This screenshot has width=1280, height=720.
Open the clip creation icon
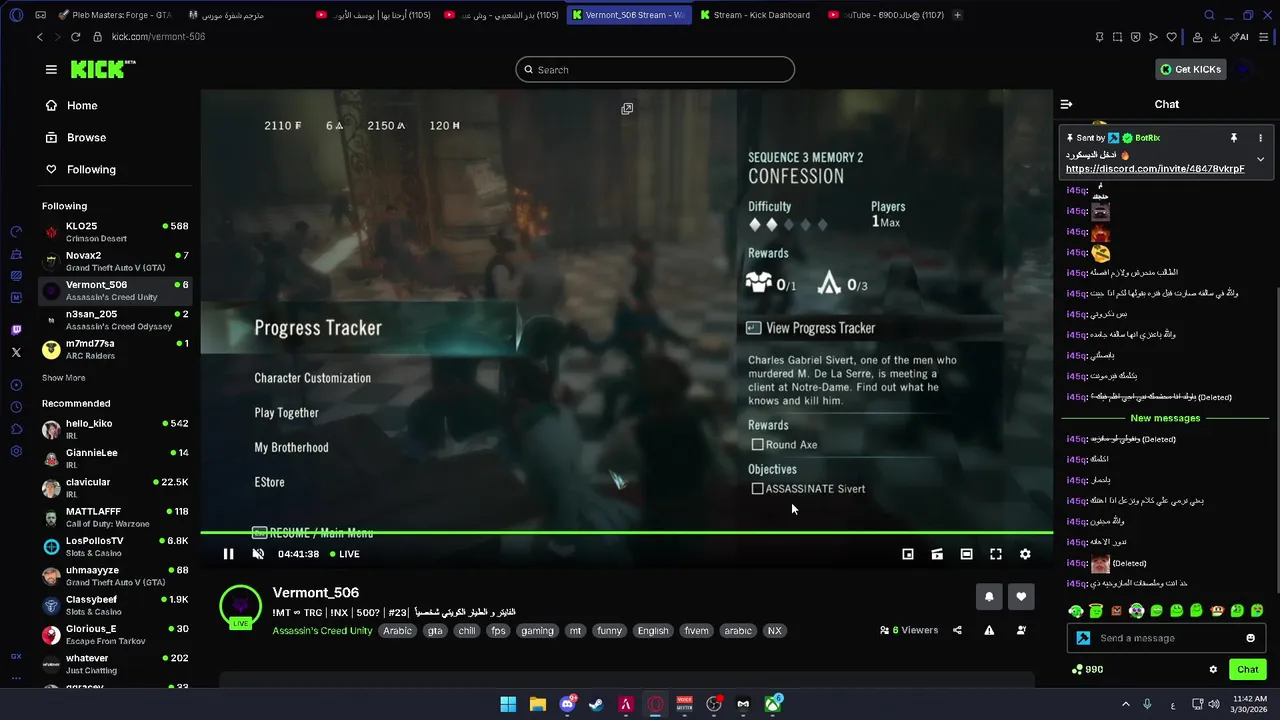pos(937,554)
